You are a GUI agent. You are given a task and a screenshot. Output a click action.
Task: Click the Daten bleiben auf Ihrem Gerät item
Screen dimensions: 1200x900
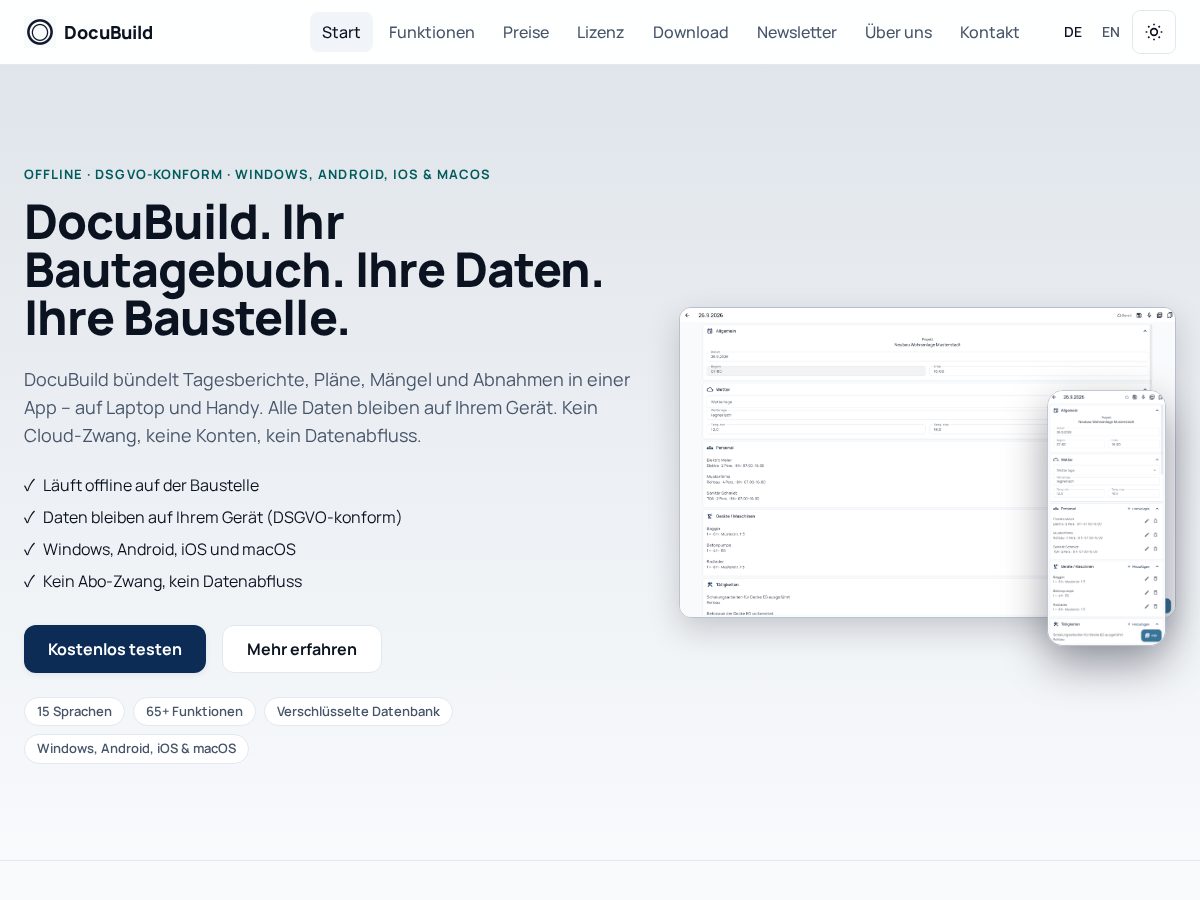(213, 517)
